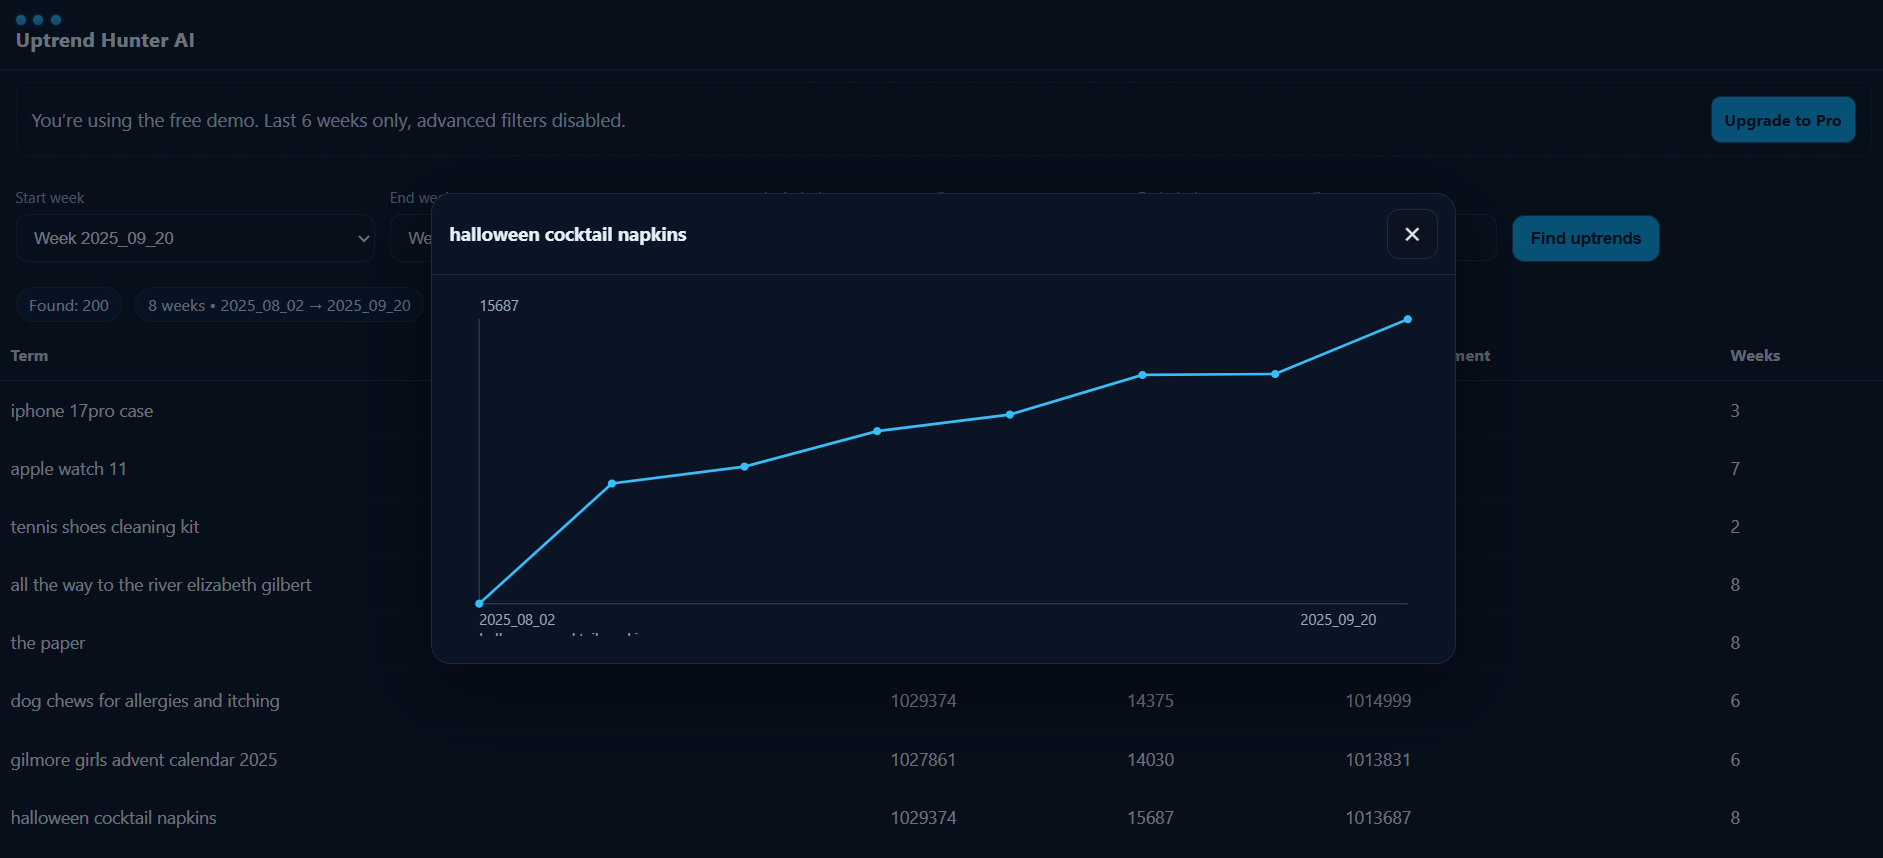Click the Uptrend Hunter AI title

105,40
